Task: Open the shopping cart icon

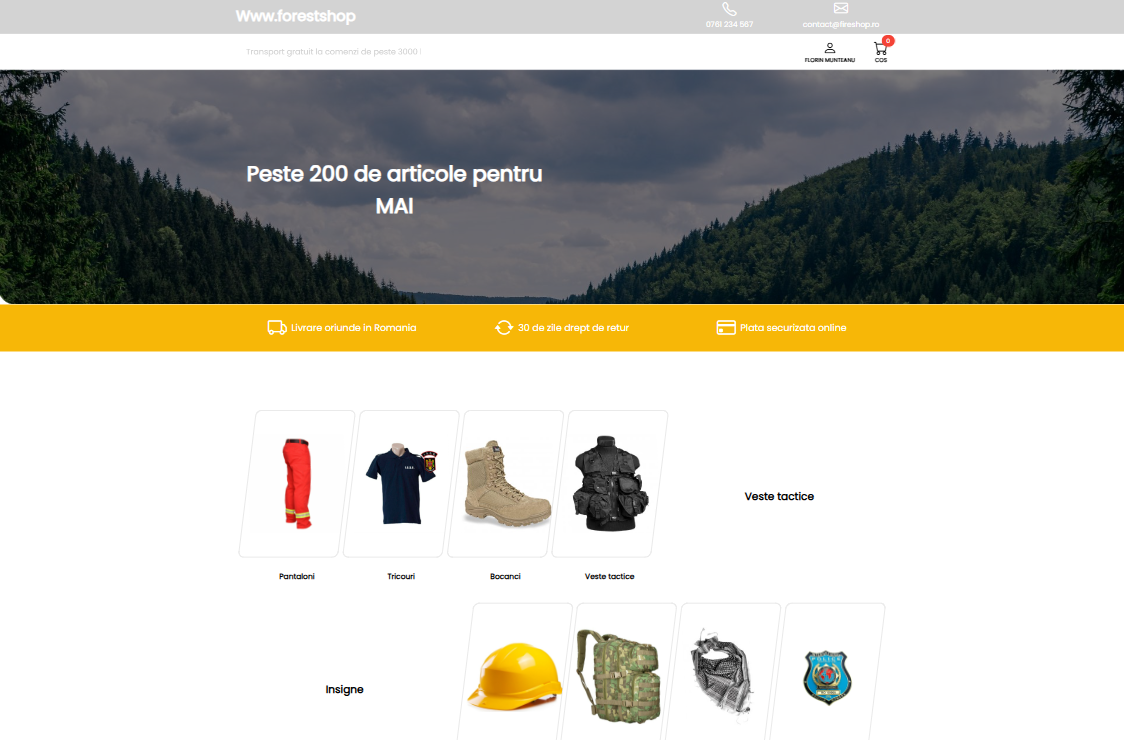Action: coord(880,49)
